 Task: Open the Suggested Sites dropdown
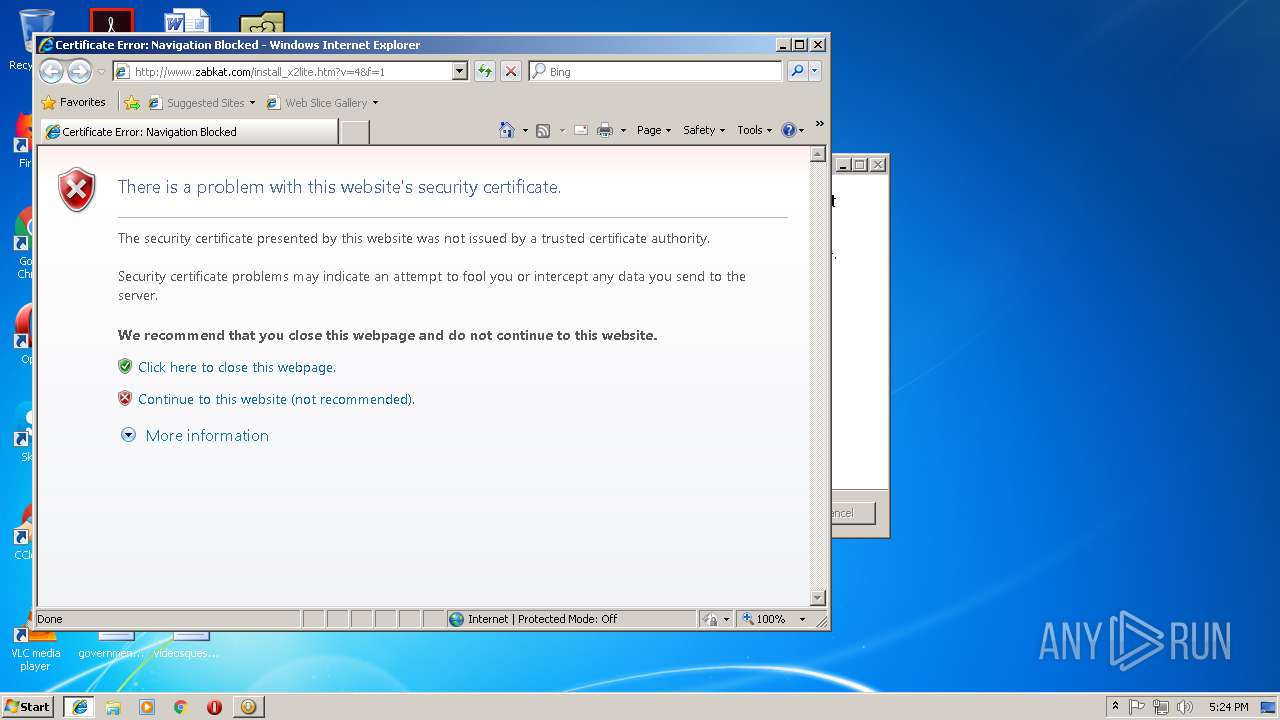(253, 103)
